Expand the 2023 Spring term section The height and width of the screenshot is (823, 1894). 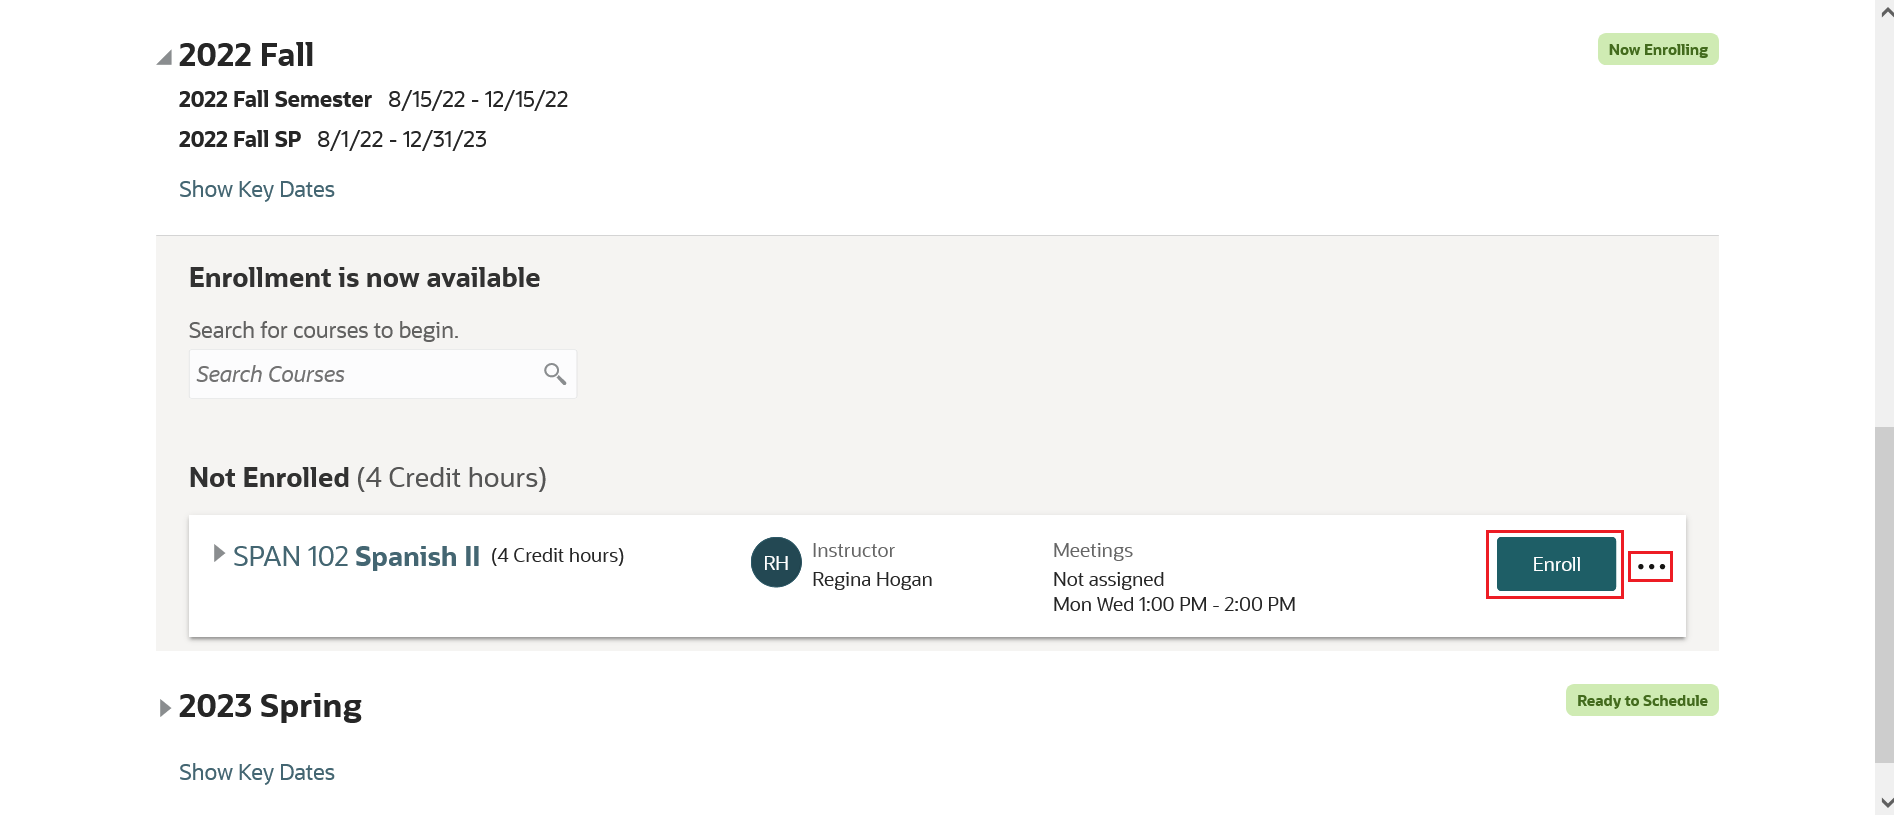[x=166, y=708]
